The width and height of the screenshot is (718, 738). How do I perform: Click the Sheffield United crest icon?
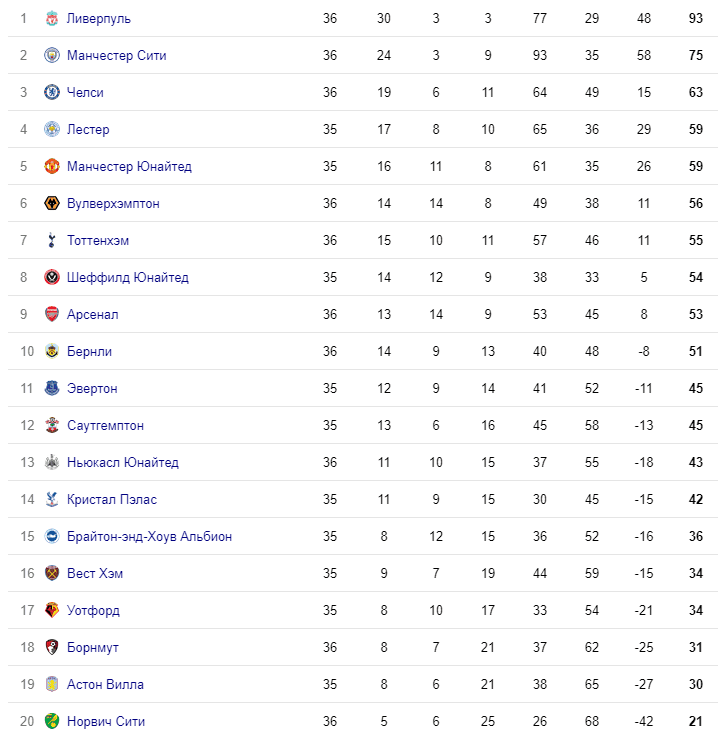[52, 277]
